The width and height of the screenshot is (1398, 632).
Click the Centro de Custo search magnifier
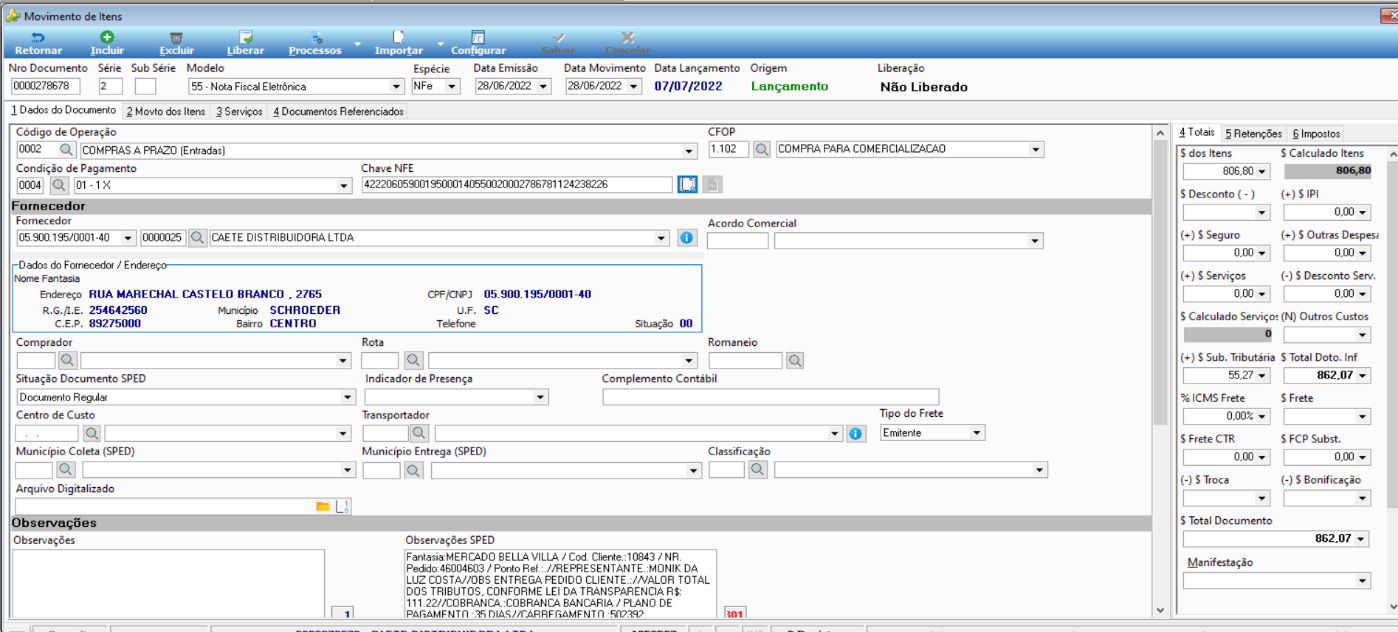[91, 433]
